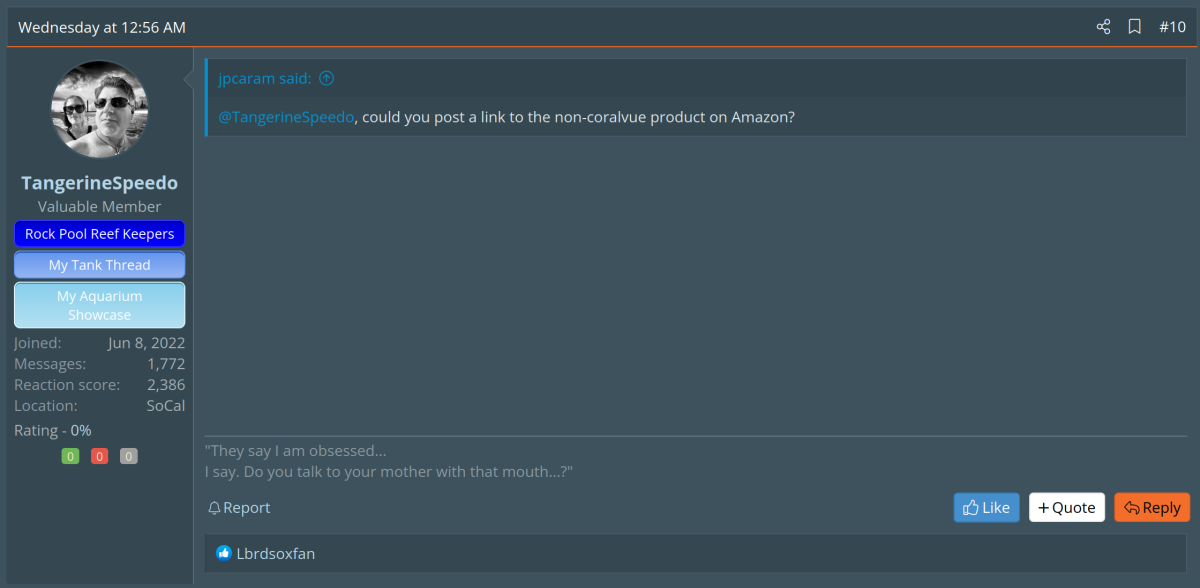This screenshot has width=1200, height=588.
Task: Click the "jpcaram said:" quote header
Action: pyautogui.click(x=265, y=78)
